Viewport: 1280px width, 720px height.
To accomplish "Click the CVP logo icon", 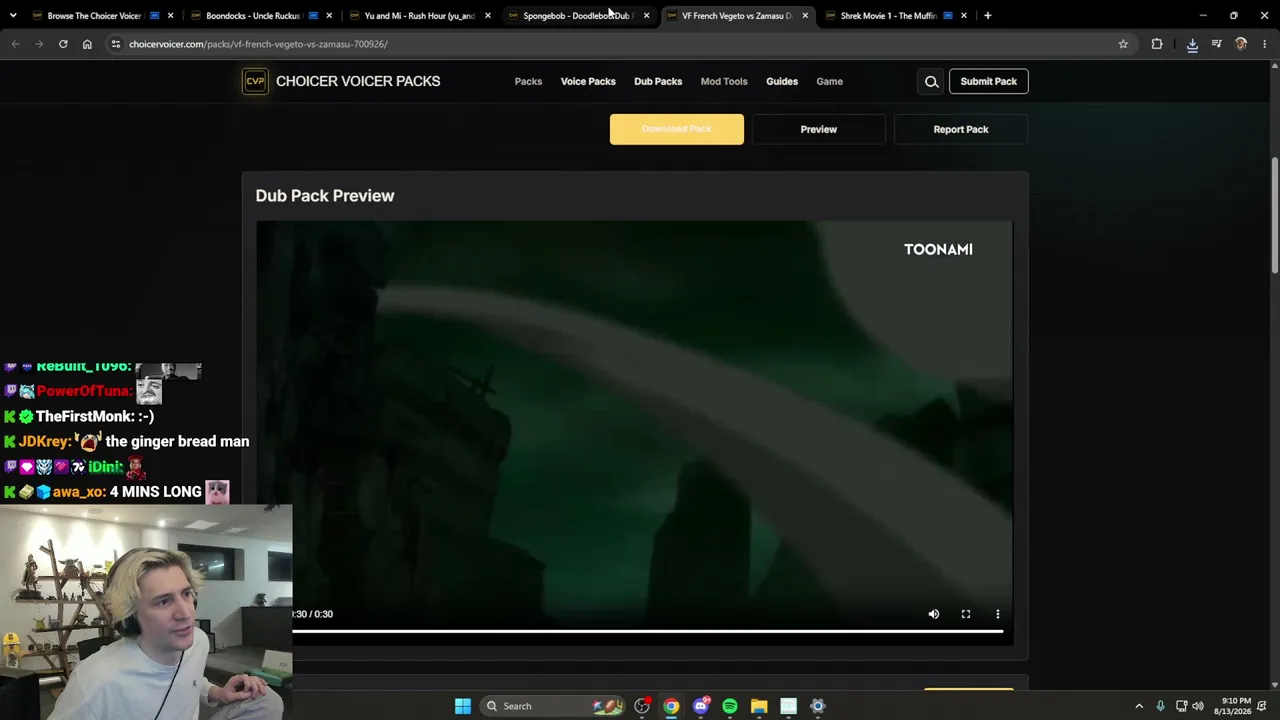I will (255, 81).
